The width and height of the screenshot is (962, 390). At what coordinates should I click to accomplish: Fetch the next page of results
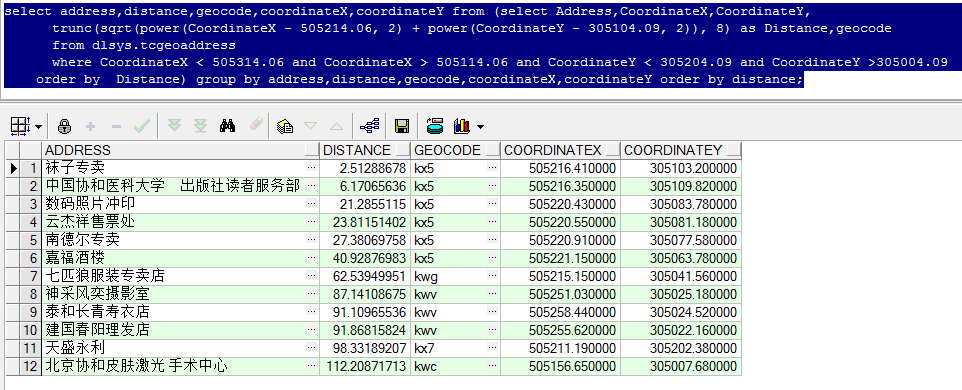click(x=174, y=126)
